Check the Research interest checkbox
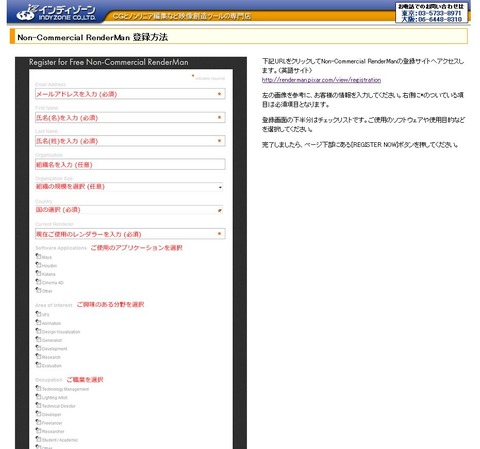 coord(38,356)
